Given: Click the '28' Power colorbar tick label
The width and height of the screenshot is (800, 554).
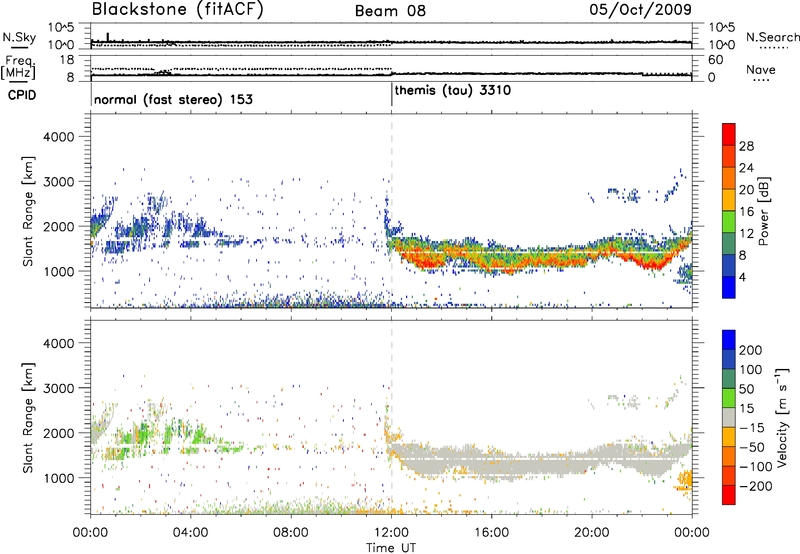Looking at the screenshot, I should click(x=746, y=146).
